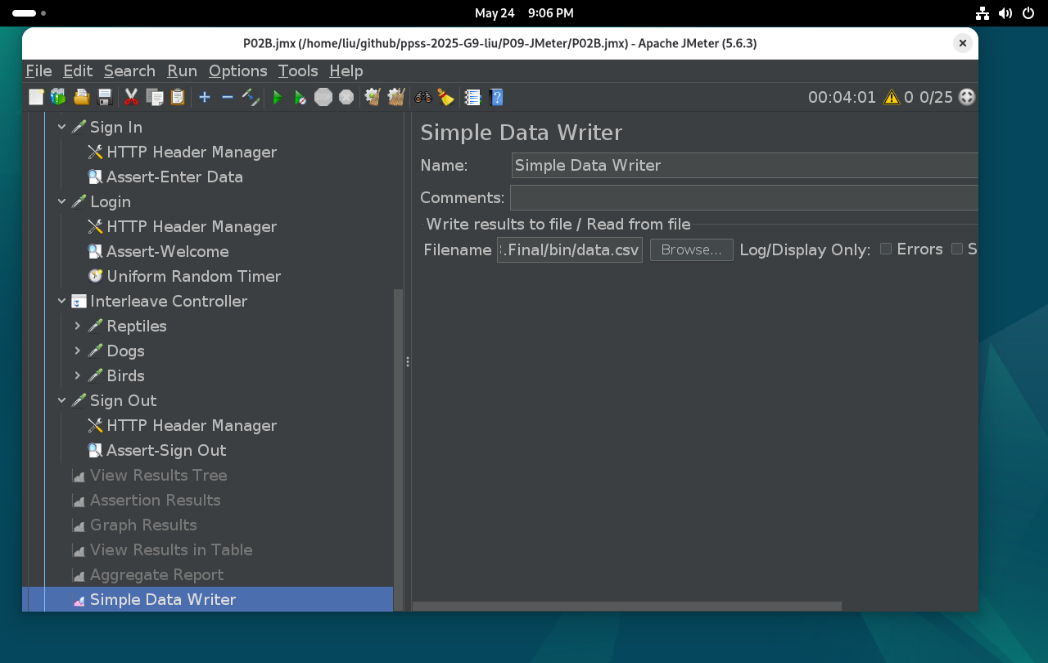Screen dimensions: 1048x663
Task: Open the network status icon in top bar
Action: 982,13
